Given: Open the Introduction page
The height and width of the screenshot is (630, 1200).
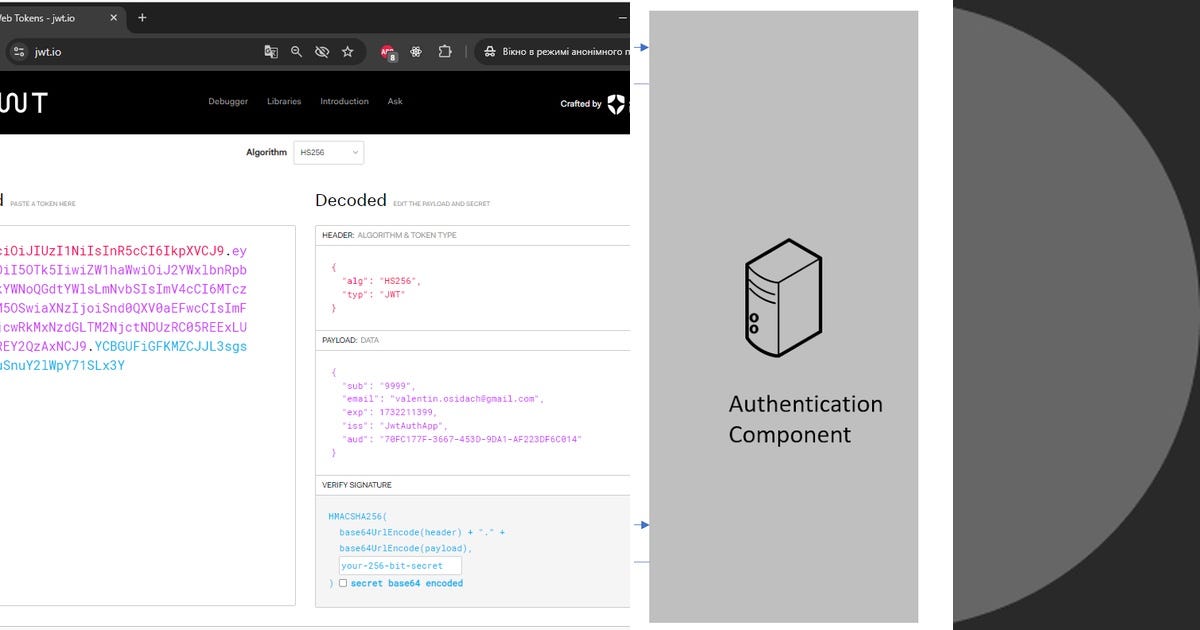Looking at the screenshot, I should point(344,101).
